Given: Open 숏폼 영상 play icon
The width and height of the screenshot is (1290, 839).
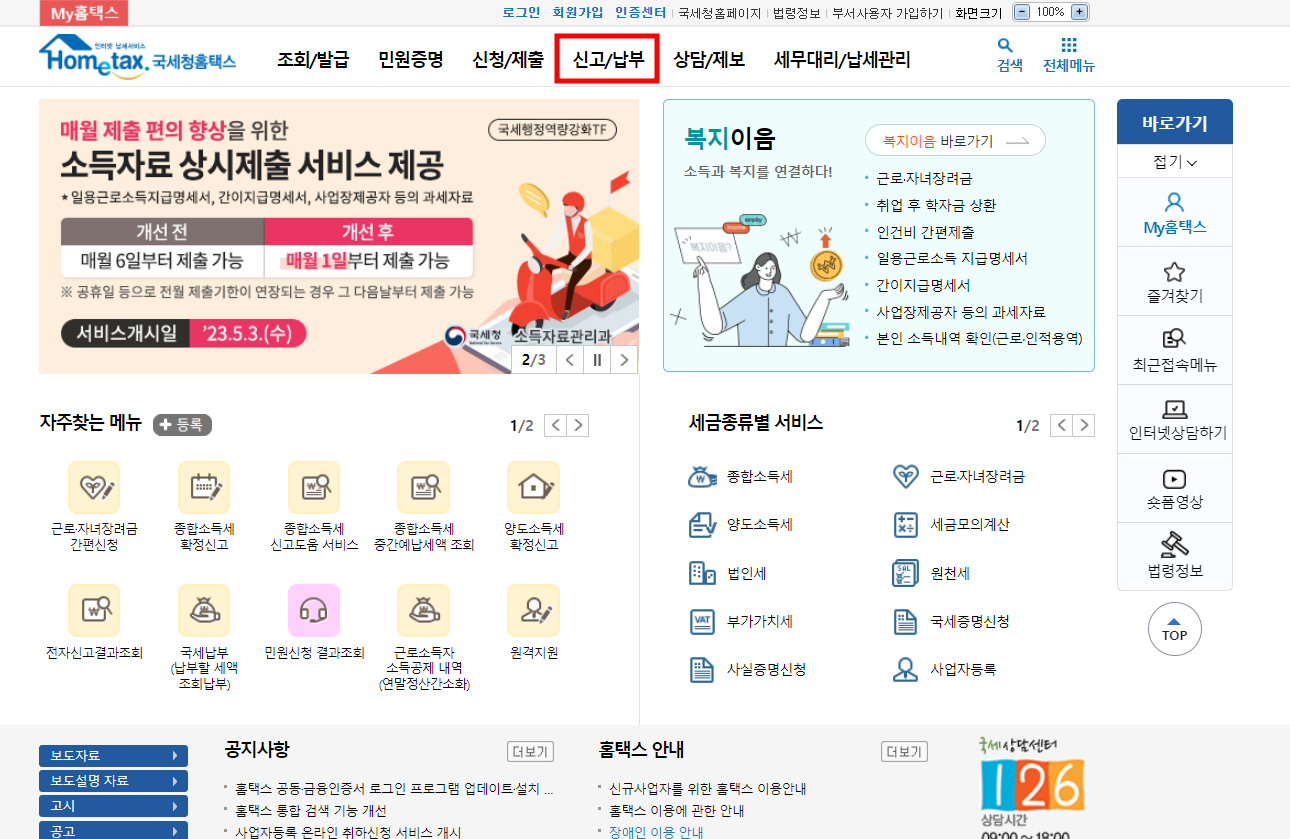Looking at the screenshot, I should point(1175,479).
